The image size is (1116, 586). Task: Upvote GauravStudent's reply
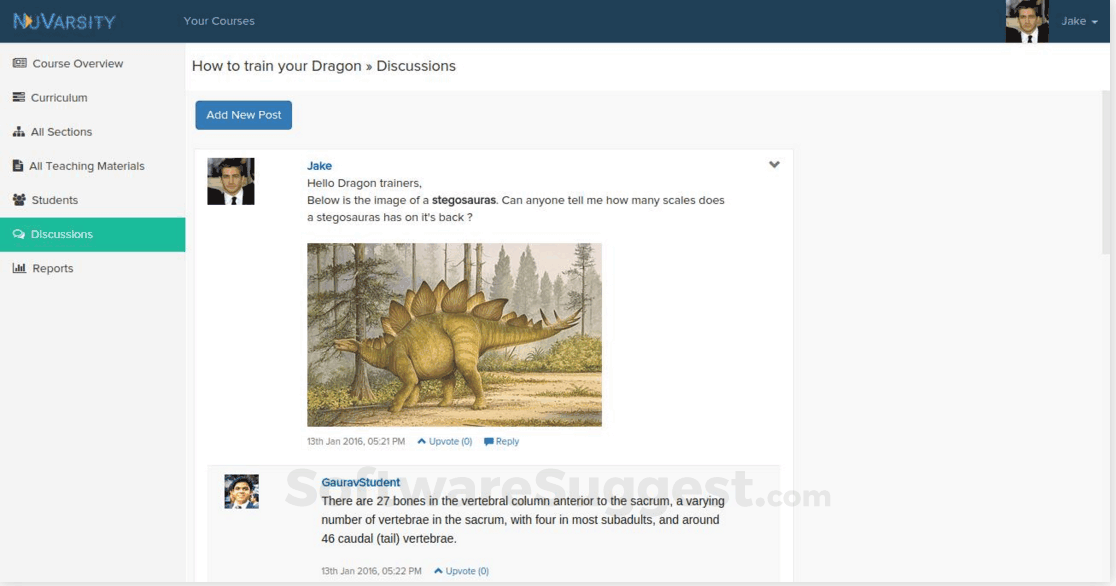[461, 570]
